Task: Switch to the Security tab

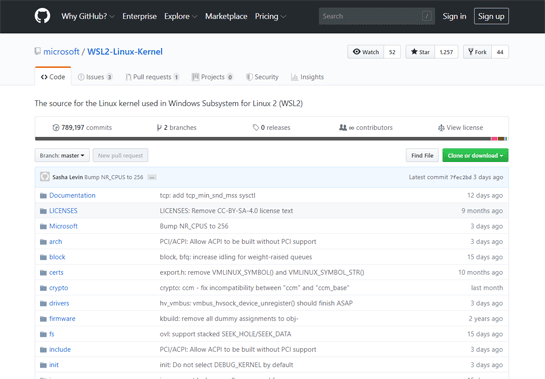Action: click(x=262, y=77)
